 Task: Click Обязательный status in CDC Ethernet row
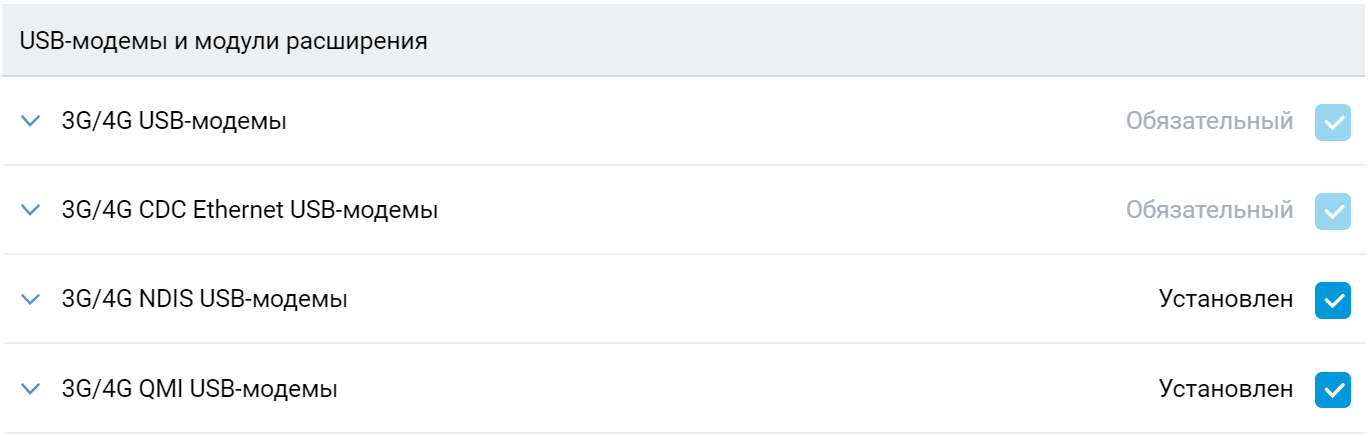[1209, 211]
